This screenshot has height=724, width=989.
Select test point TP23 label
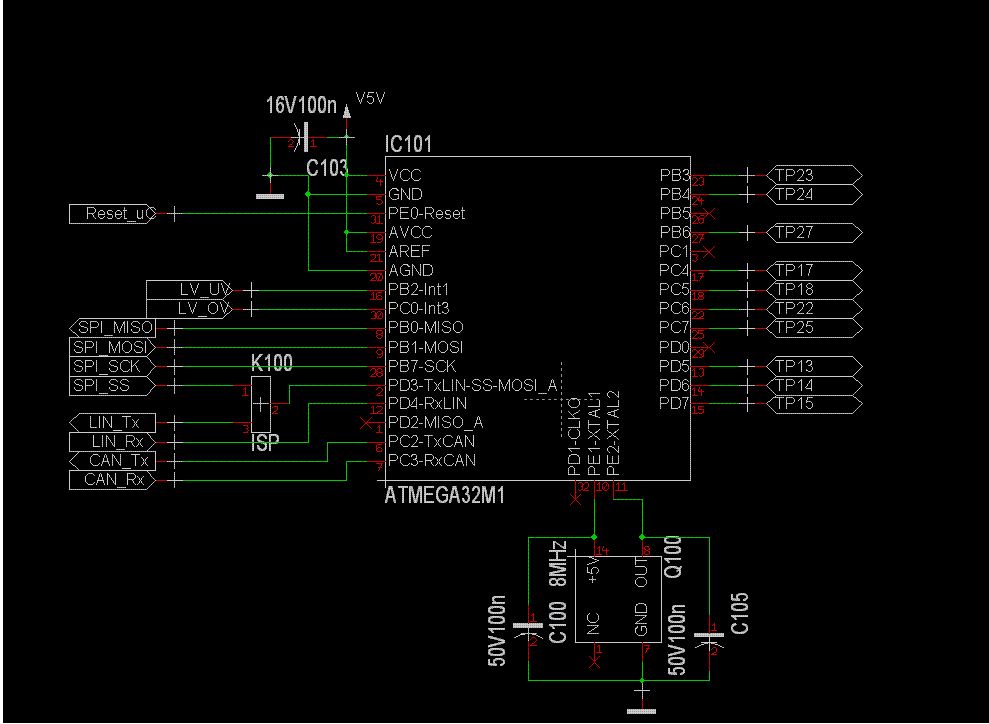point(814,175)
